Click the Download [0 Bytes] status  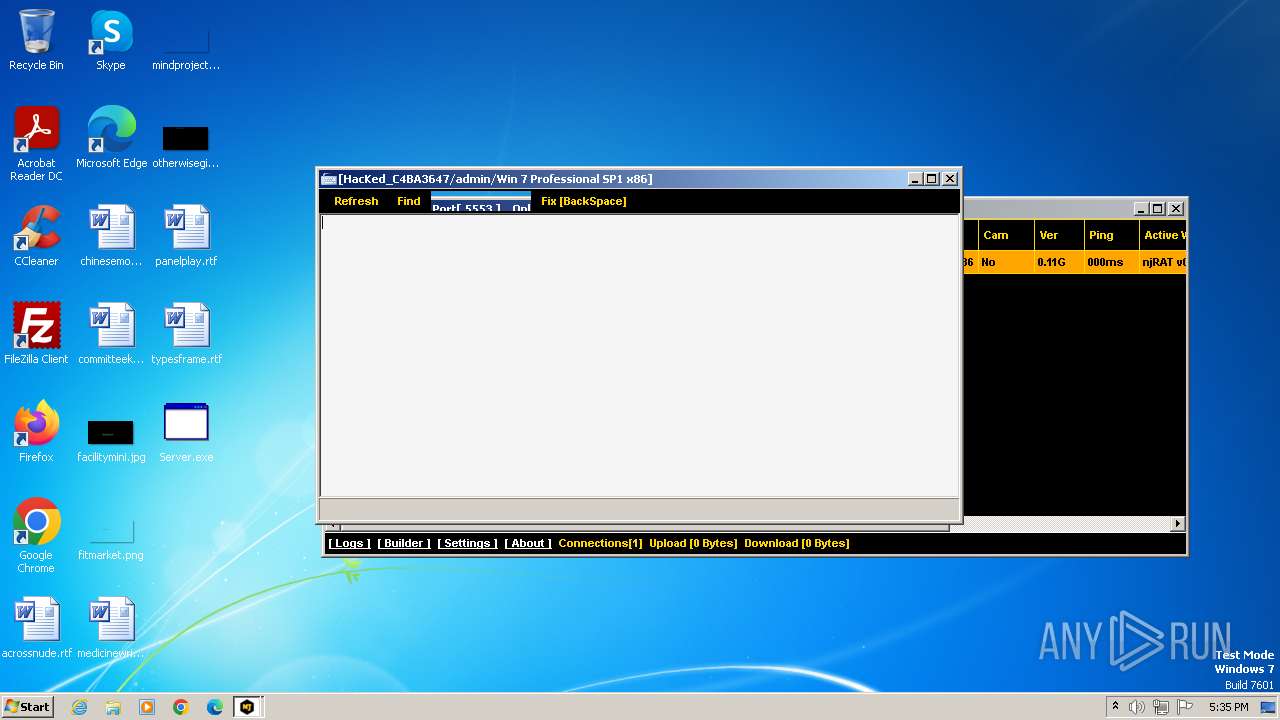(x=797, y=543)
